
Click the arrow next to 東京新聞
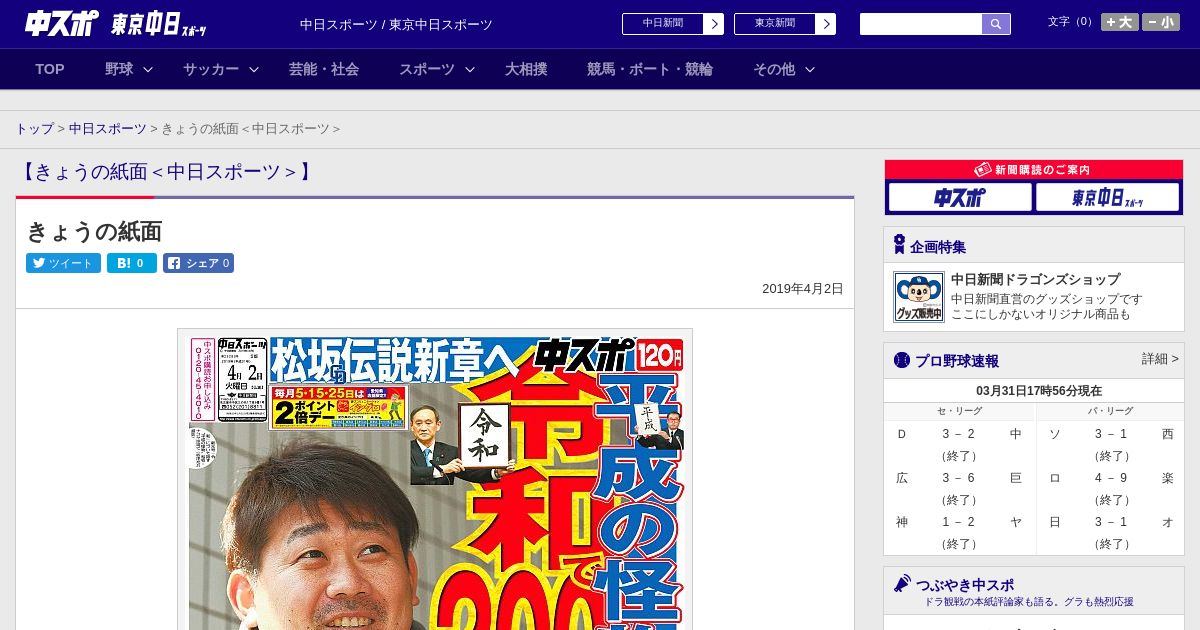pos(826,24)
